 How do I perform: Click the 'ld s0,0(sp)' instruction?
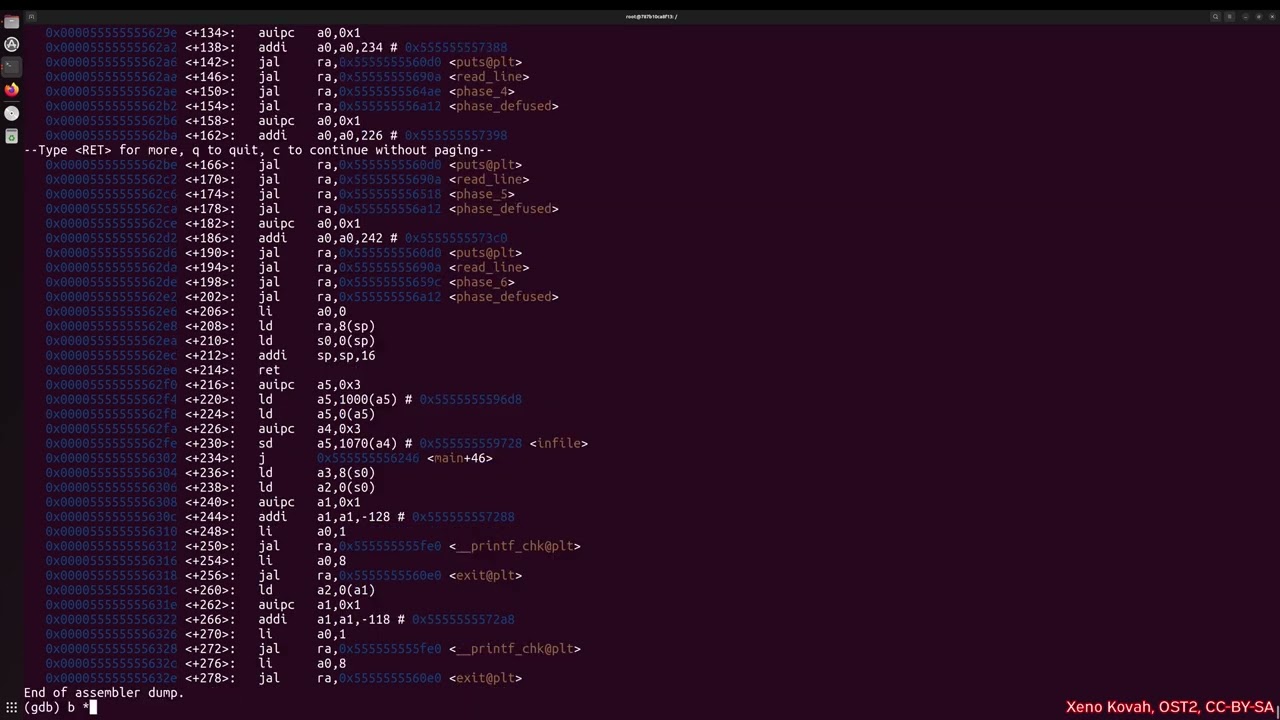pos(316,340)
